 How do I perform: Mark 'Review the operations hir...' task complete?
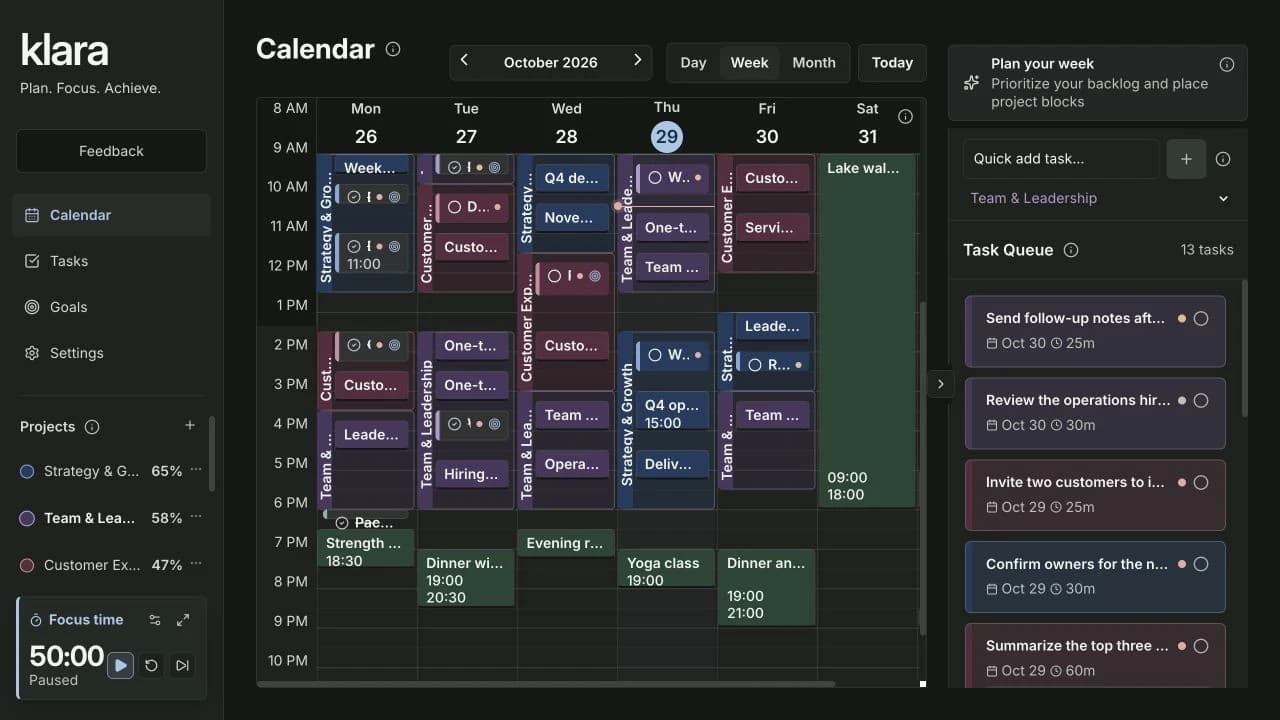(x=1201, y=400)
